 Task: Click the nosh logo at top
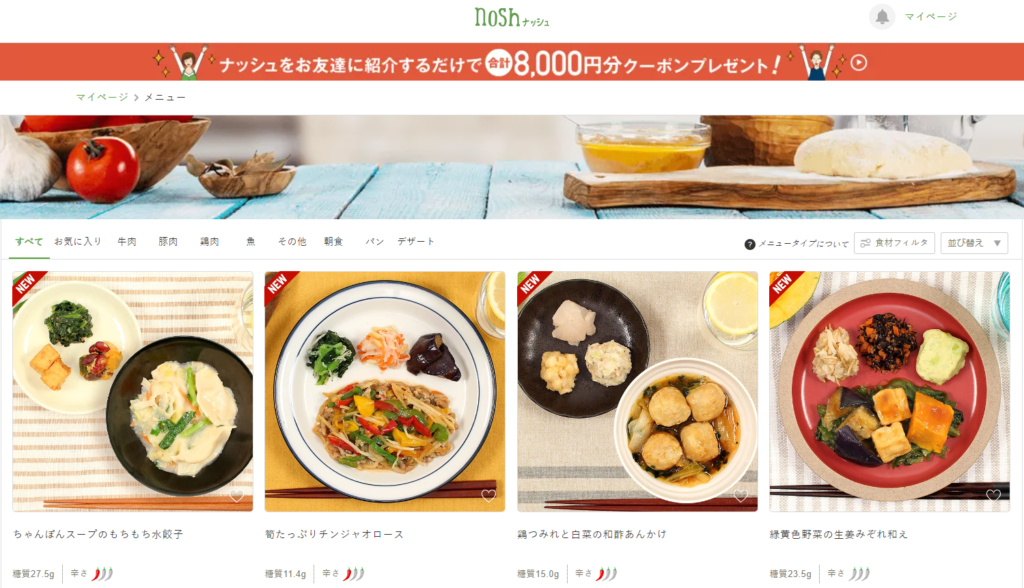click(x=511, y=17)
